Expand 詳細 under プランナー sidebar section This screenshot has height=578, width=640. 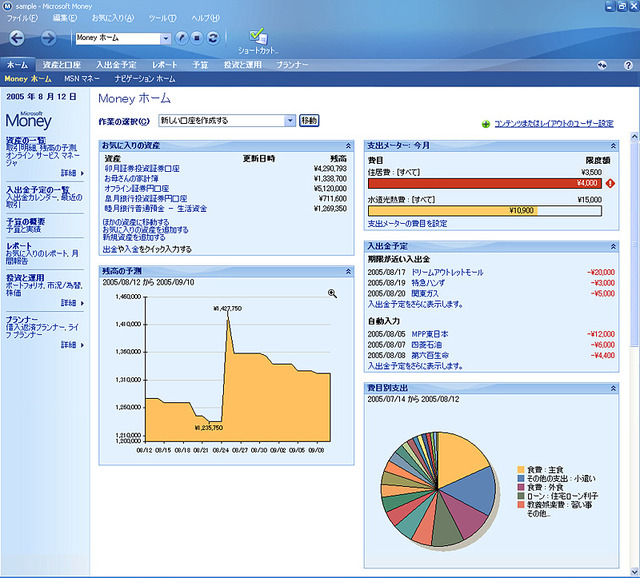point(72,345)
